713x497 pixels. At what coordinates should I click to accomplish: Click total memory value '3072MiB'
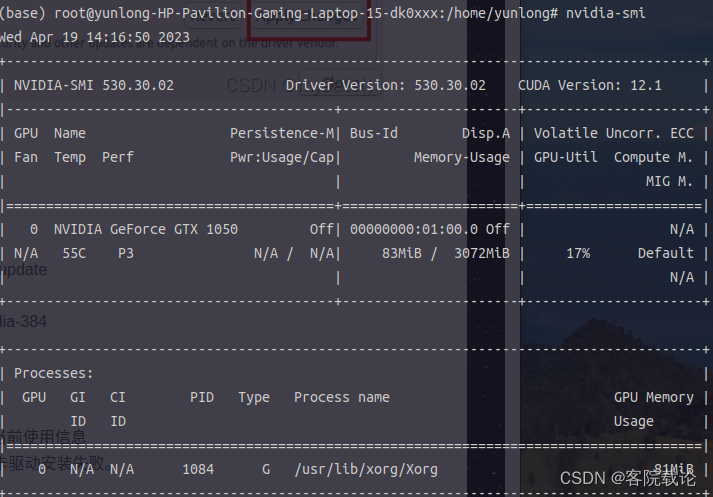coord(482,253)
